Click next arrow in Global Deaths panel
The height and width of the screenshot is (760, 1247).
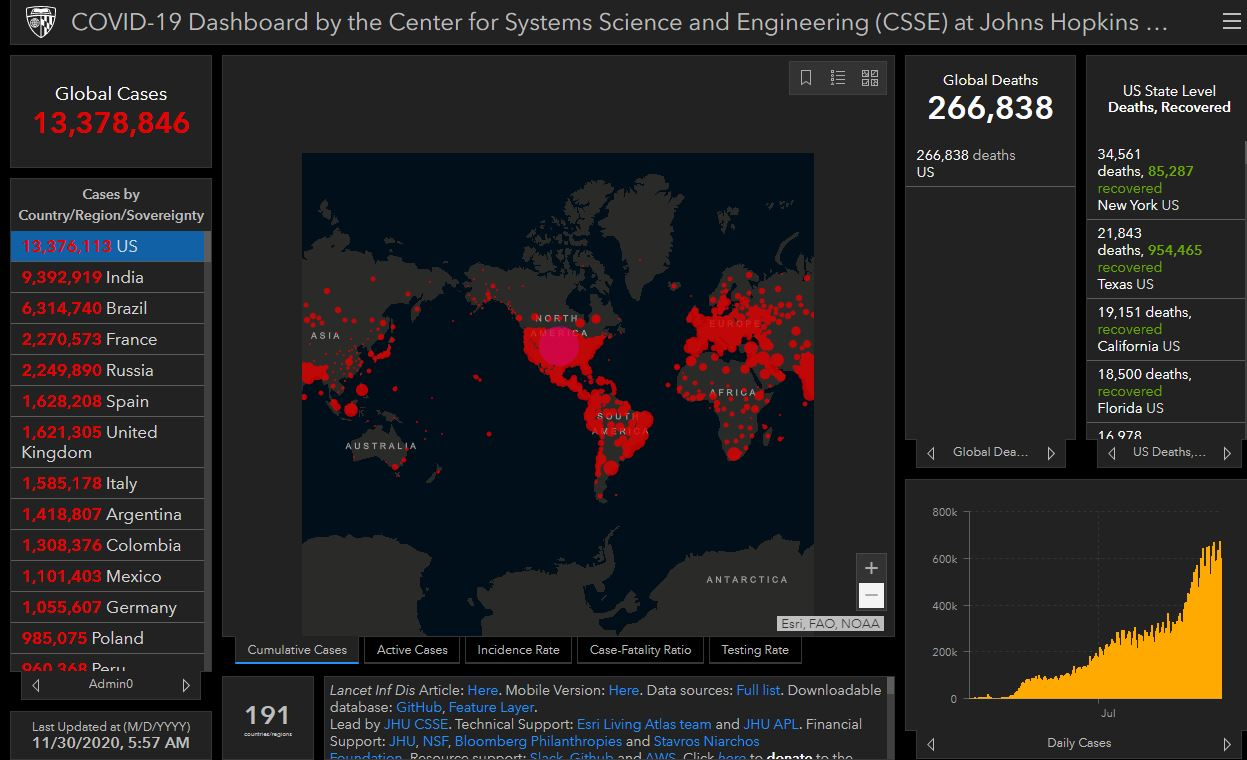pos(1051,453)
